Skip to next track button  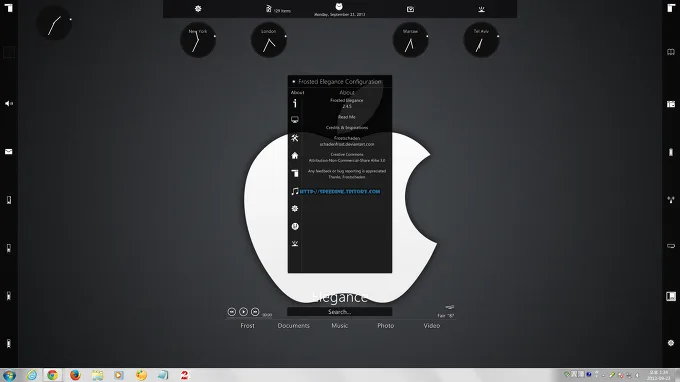255,312
